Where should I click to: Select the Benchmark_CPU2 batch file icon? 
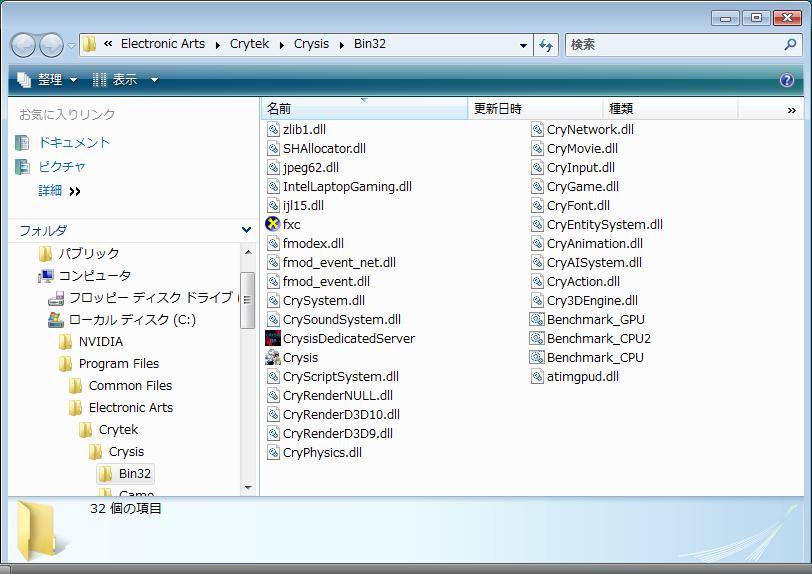point(537,338)
